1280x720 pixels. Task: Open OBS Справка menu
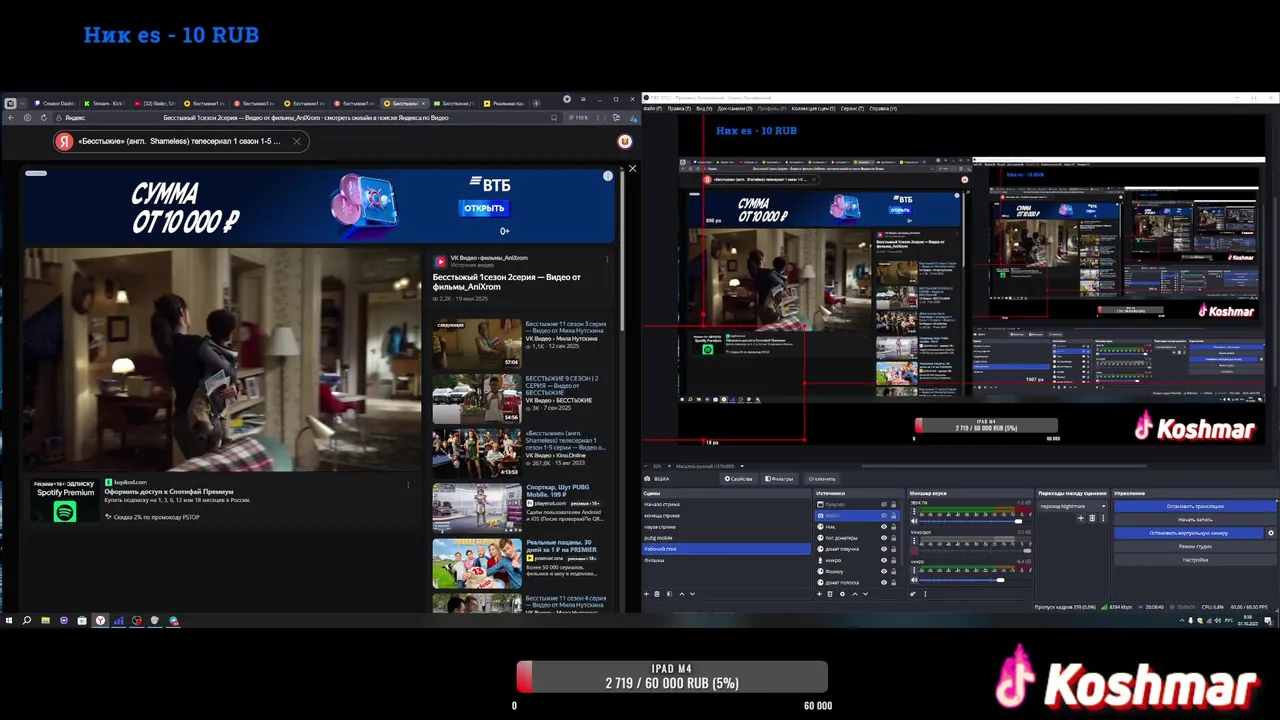883,108
